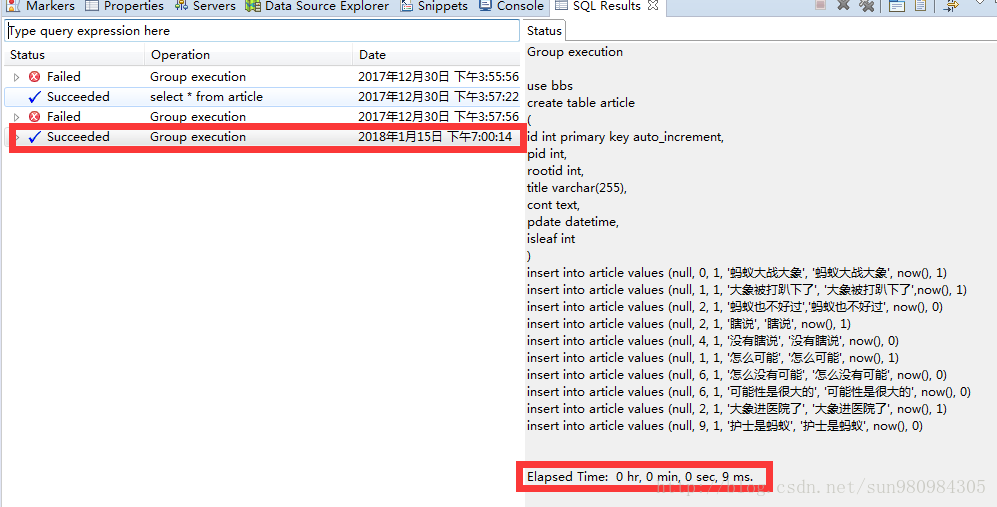This screenshot has width=997, height=507.
Task: Select Group execution in the 3:57:56 row
Action: [x=198, y=116]
